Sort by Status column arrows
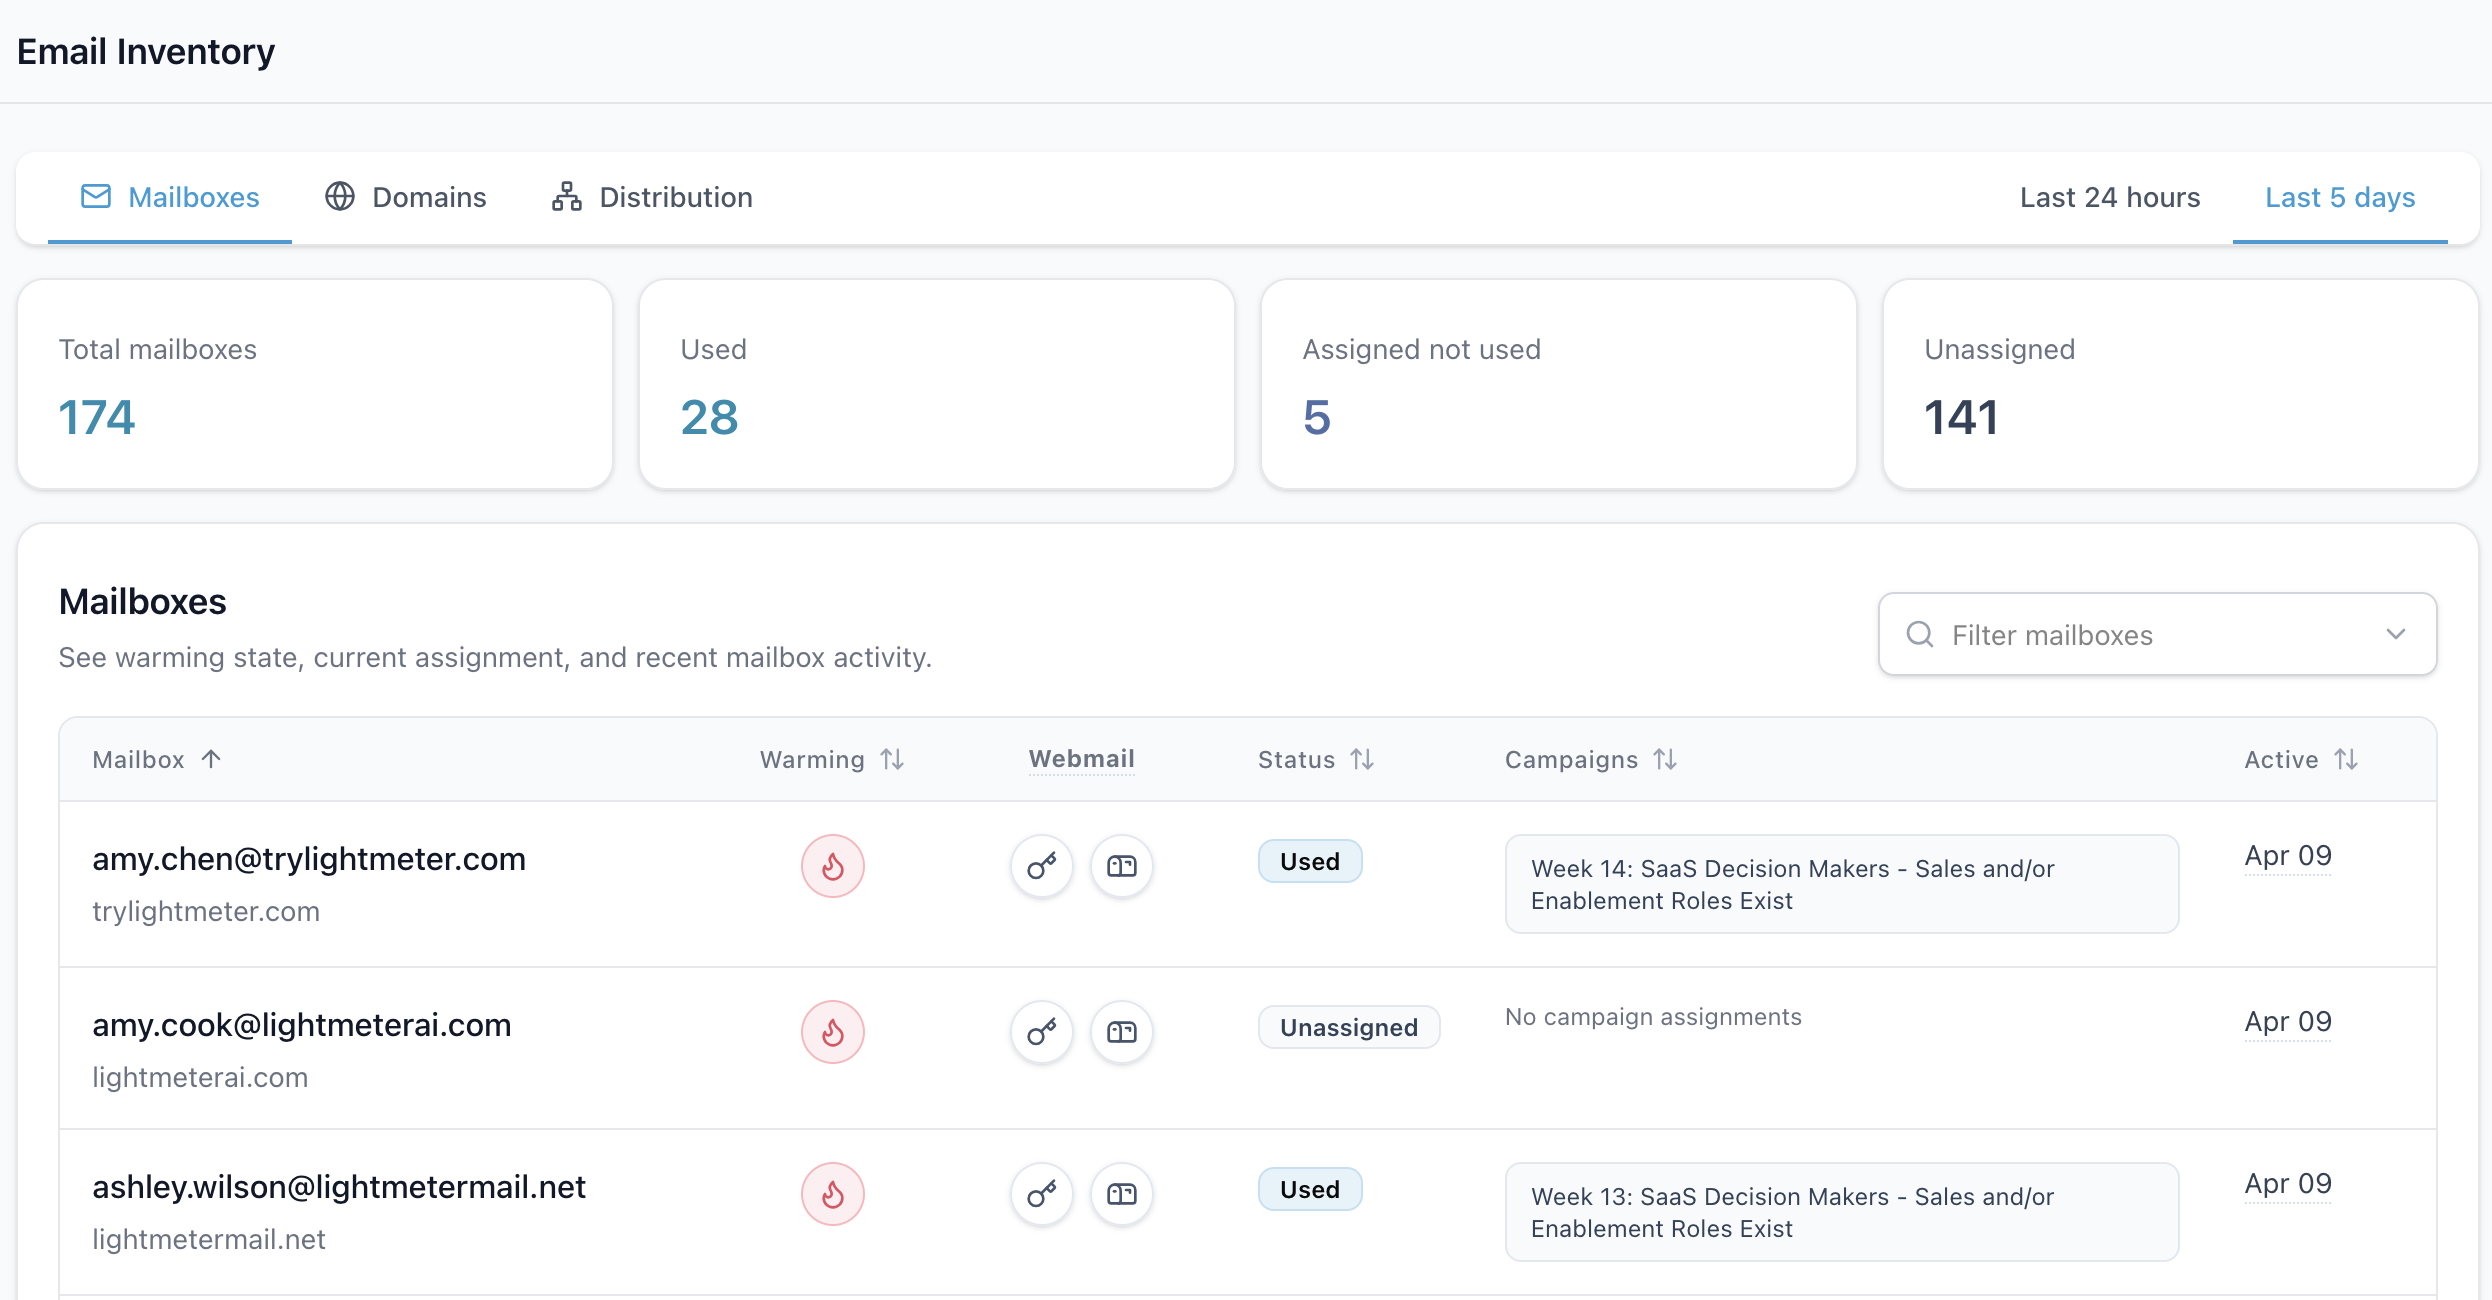Screen dimensions: 2492x1300 pyautogui.click(x=1362, y=760)
